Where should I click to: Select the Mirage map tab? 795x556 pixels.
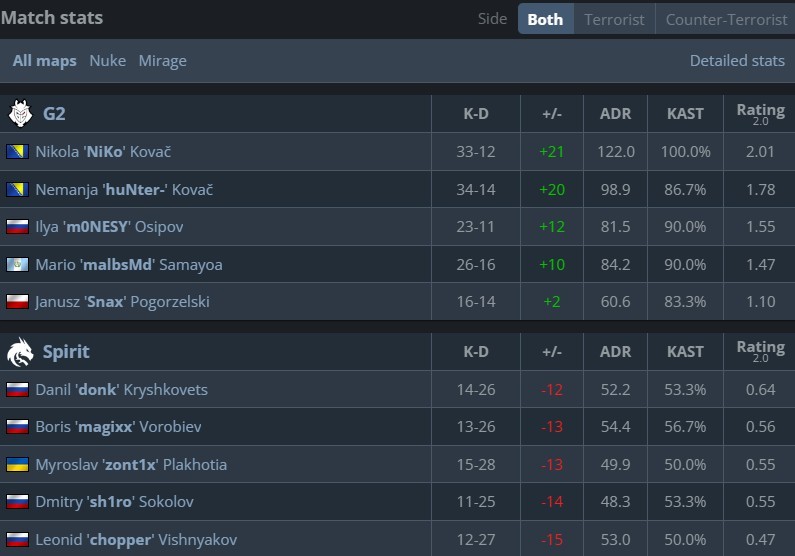coord(162,61)
